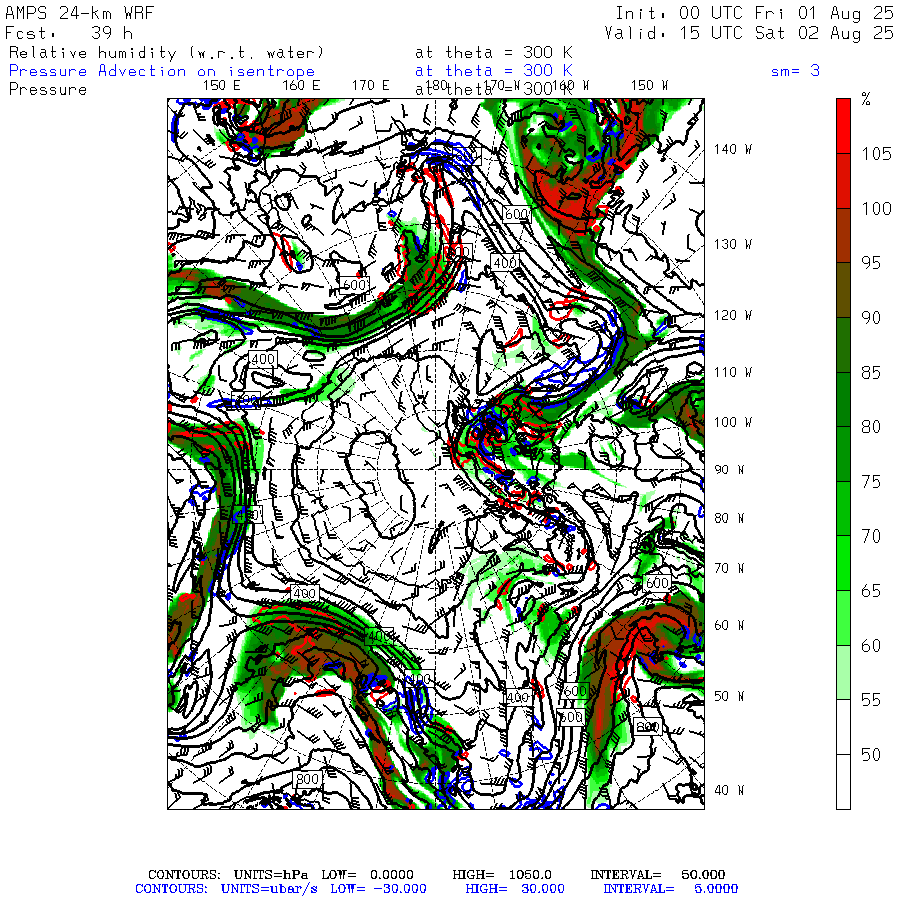Click the "75" colorbar tick value
This screenshot has width=900, height=900.
click(871, 482)
